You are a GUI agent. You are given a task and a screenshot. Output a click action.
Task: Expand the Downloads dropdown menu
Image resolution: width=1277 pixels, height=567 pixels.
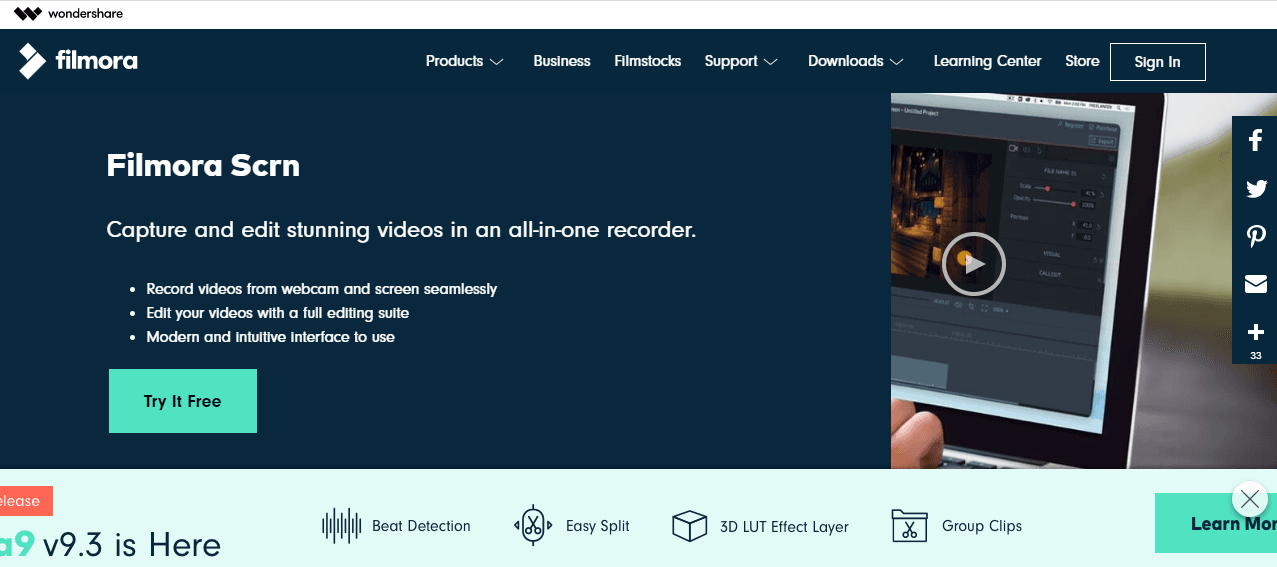coord(856,61)
